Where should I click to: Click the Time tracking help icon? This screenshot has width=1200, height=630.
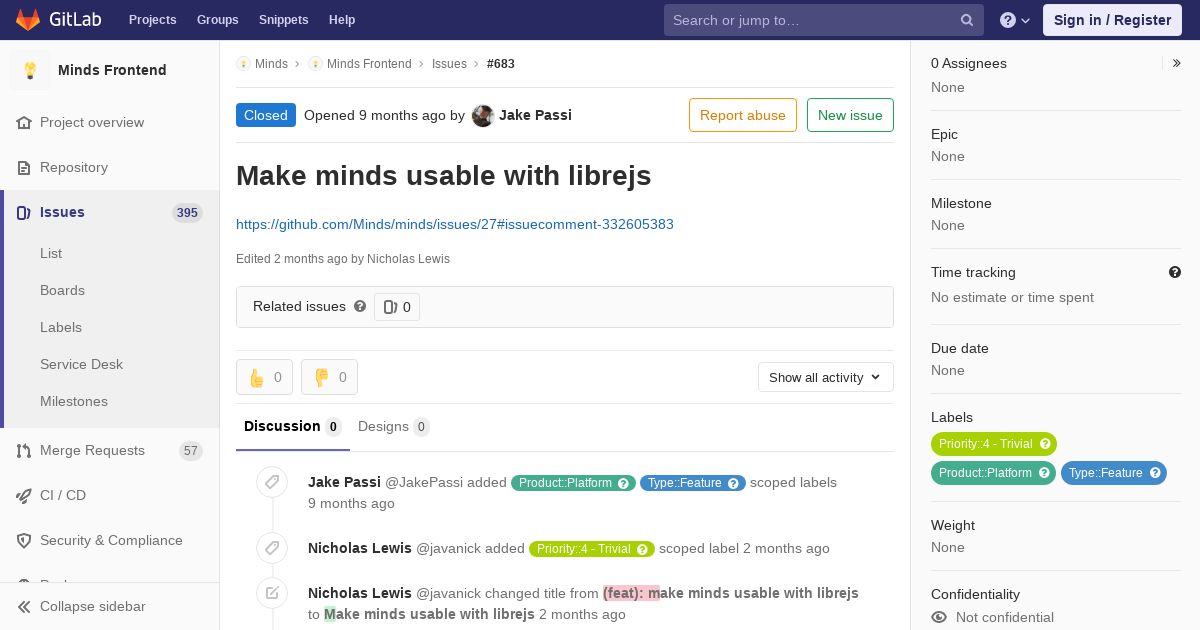pos(1175,272)
